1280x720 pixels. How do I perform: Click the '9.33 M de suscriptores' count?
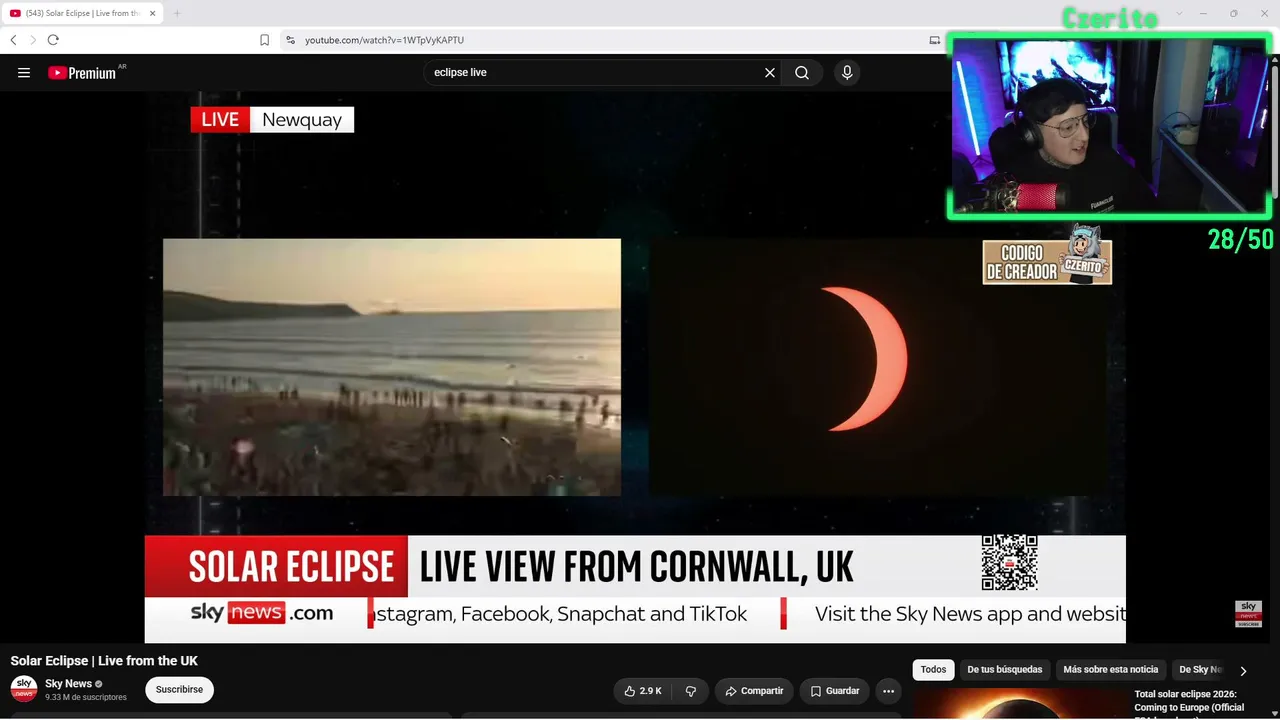[86, 697]
